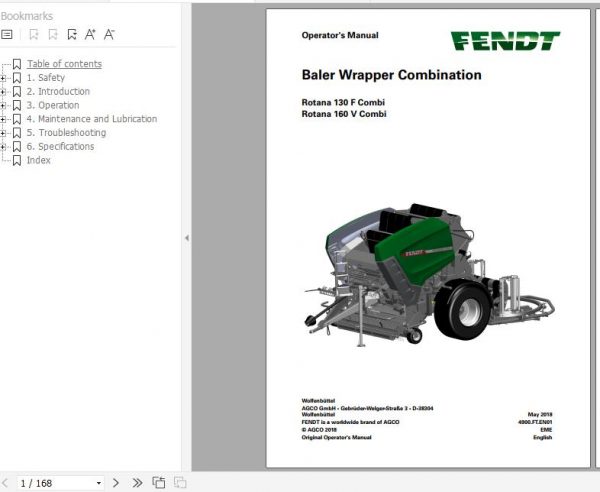Go to 4. Maintenance and Lubrication section
Viewport: 600px width, 492px height.
92,119
